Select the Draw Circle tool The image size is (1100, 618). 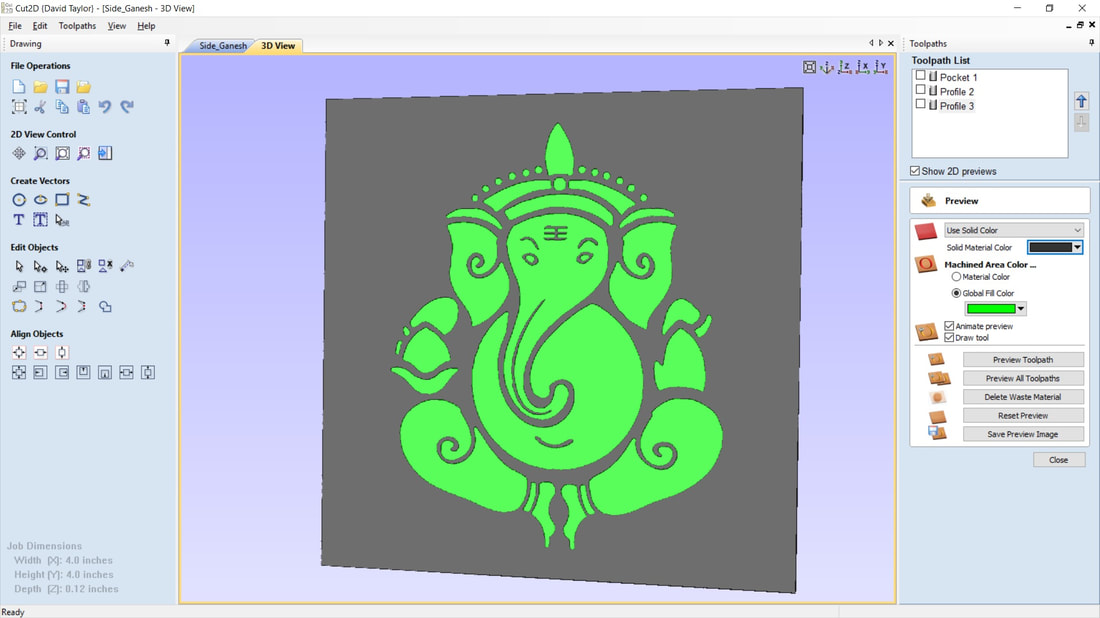[19, 200]
